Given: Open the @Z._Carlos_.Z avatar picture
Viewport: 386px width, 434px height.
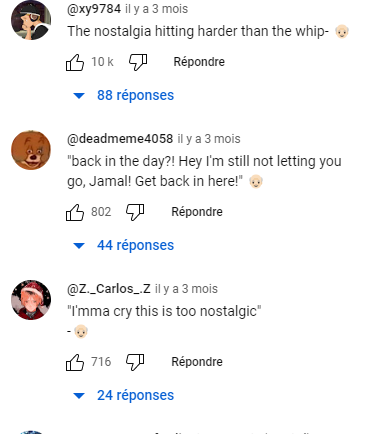Looking at the screenshot, I should tap(31, 300).
